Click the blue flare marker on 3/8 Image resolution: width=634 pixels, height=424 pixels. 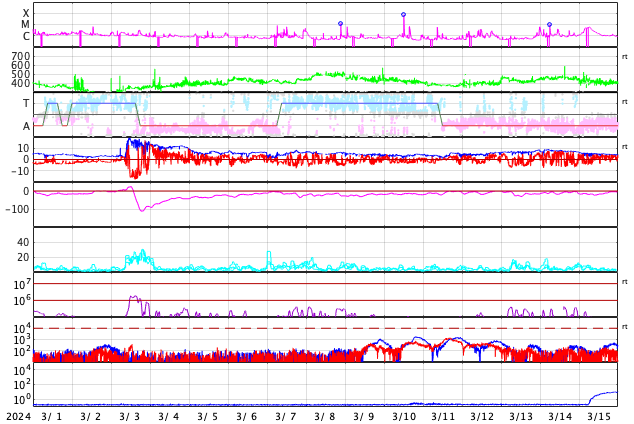pos(340,24)
